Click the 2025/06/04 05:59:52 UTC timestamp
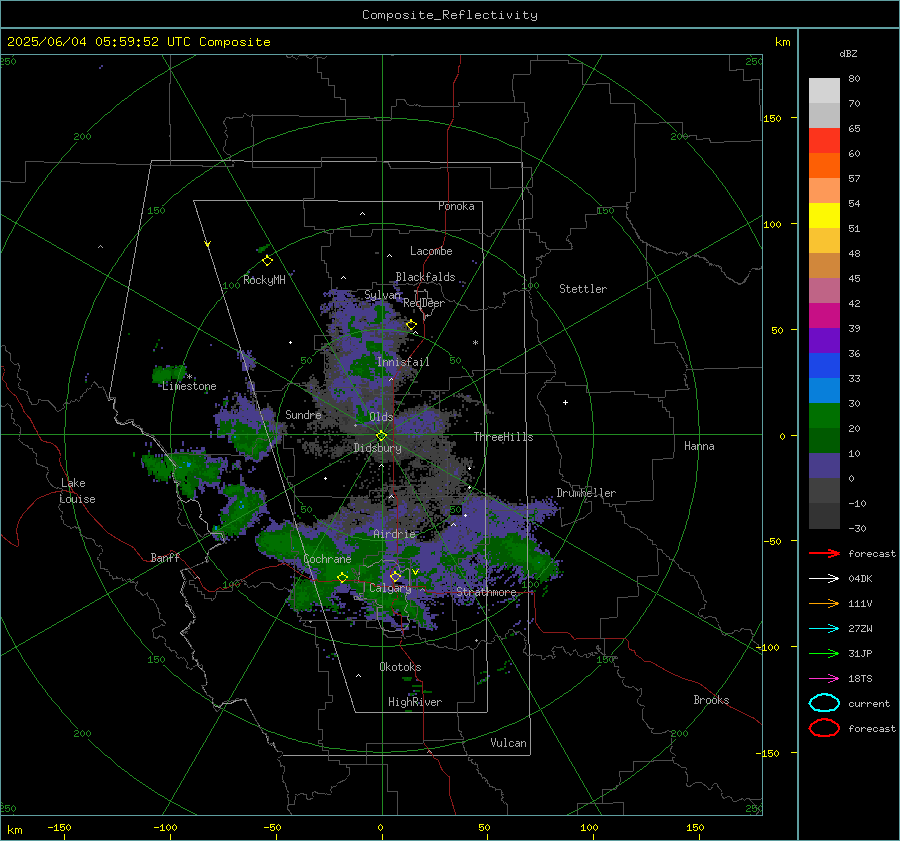The image size is (900, 841). pyautogui.click(x=138, y=42)
